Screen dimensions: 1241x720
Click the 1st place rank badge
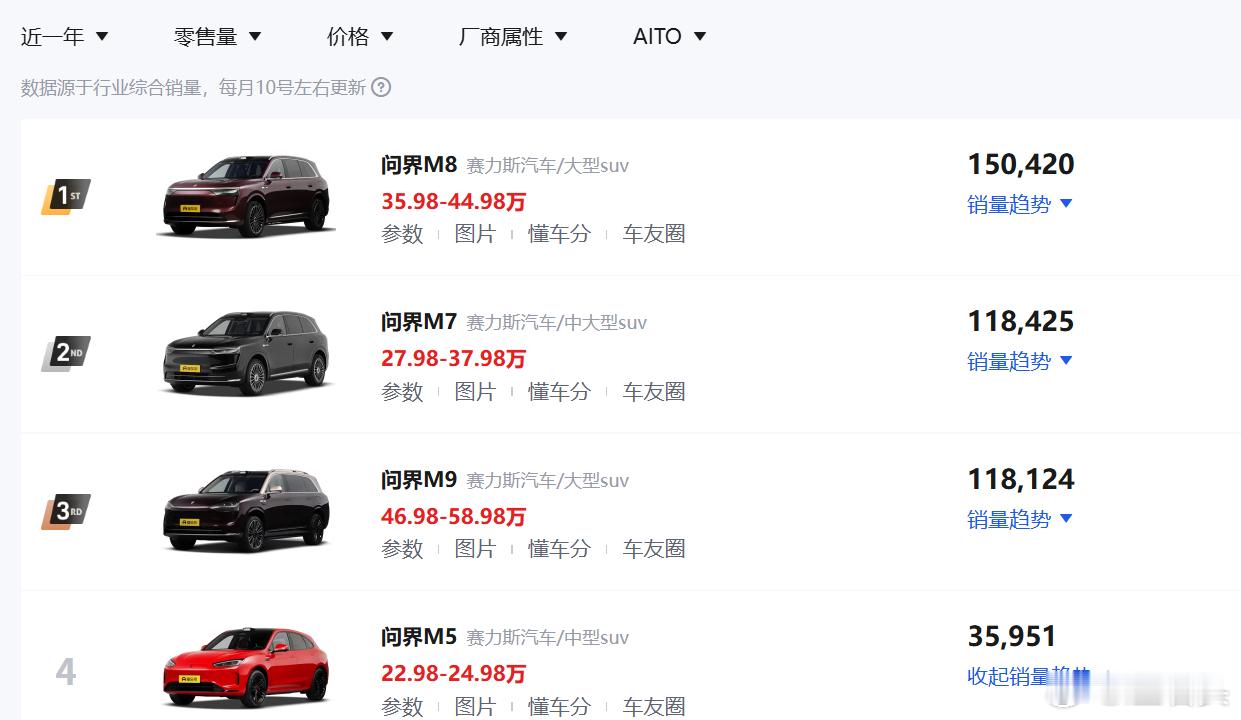tap(66, 196)
